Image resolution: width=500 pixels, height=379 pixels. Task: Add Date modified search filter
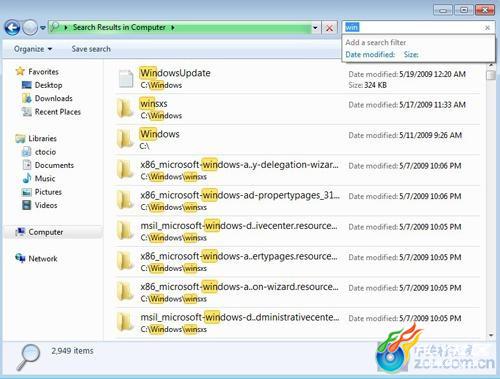pos(370,54)
